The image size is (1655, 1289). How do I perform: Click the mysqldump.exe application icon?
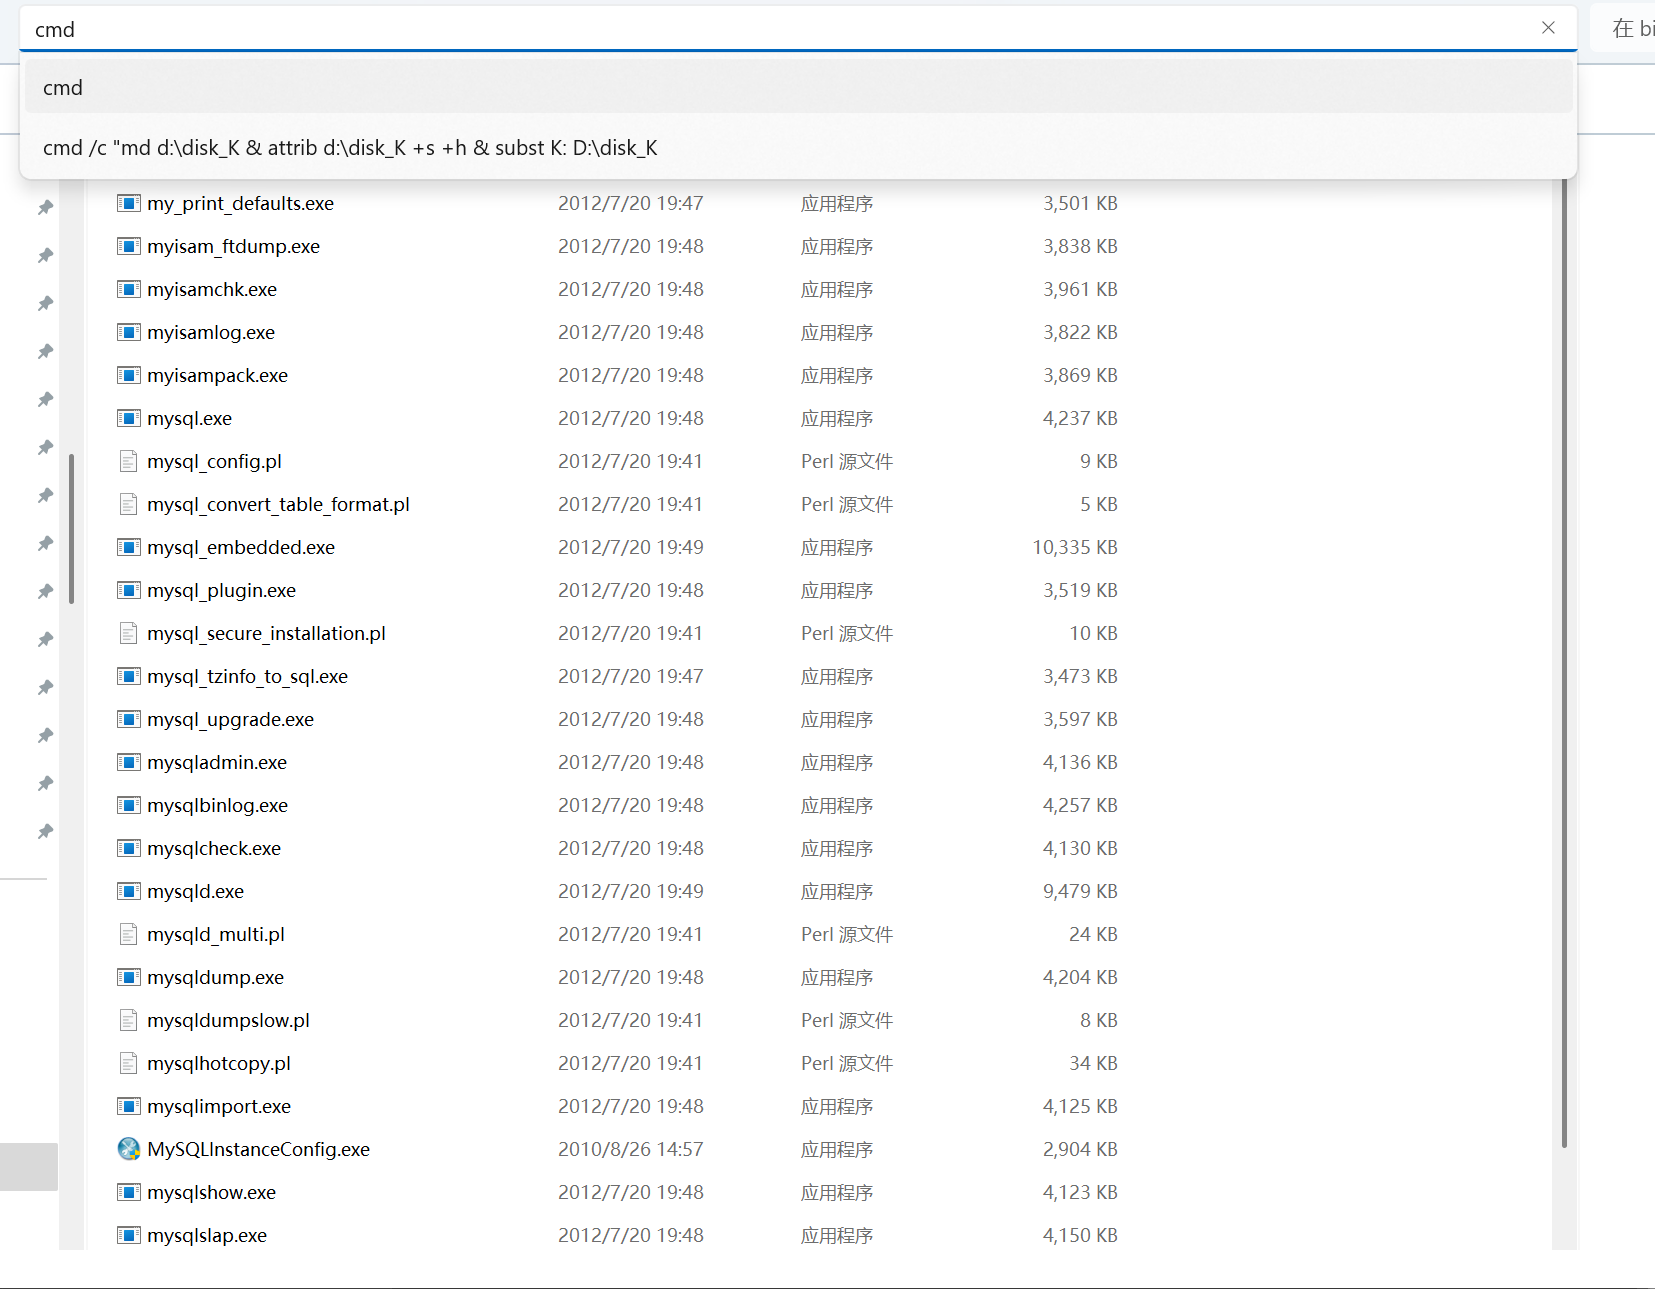[x=128, y=977]
